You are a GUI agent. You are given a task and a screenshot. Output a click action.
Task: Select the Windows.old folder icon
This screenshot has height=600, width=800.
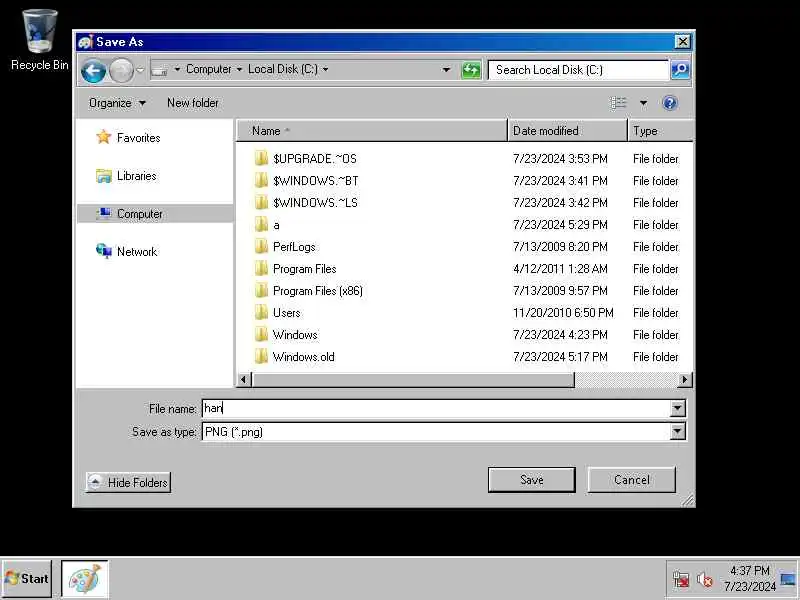coord(261,357)
